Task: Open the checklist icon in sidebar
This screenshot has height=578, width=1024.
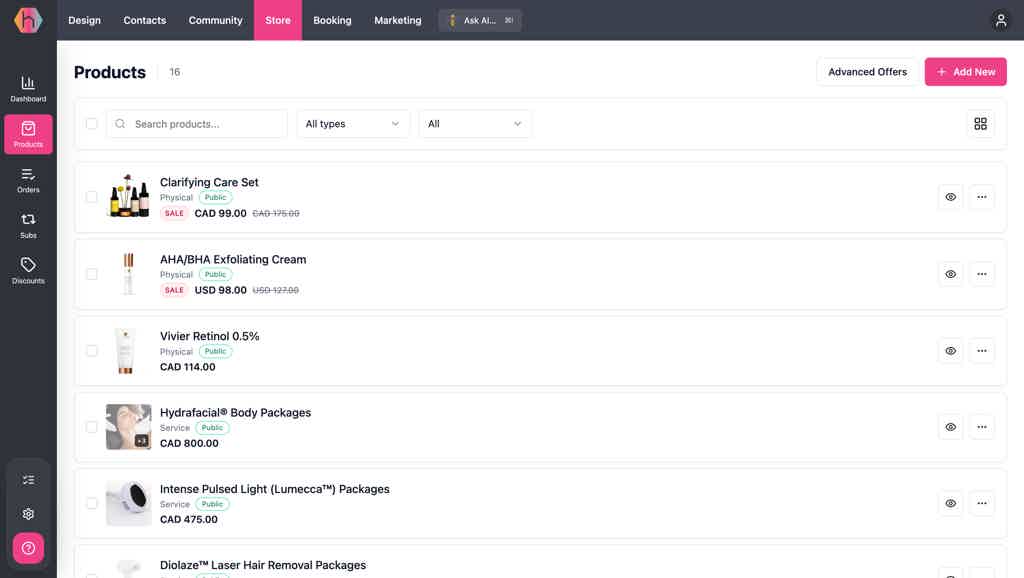Action: pyautogui.click(x=28, y=480)
